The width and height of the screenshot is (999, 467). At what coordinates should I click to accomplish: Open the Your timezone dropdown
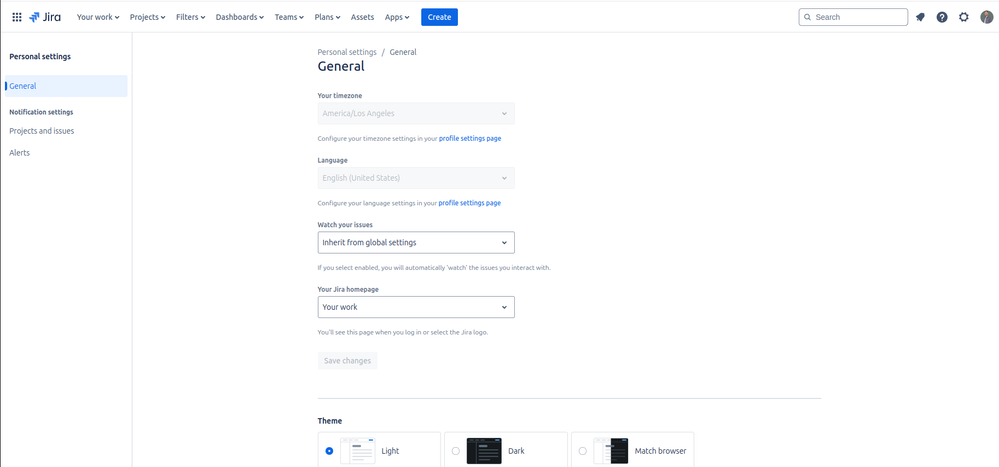pos(416,113)
